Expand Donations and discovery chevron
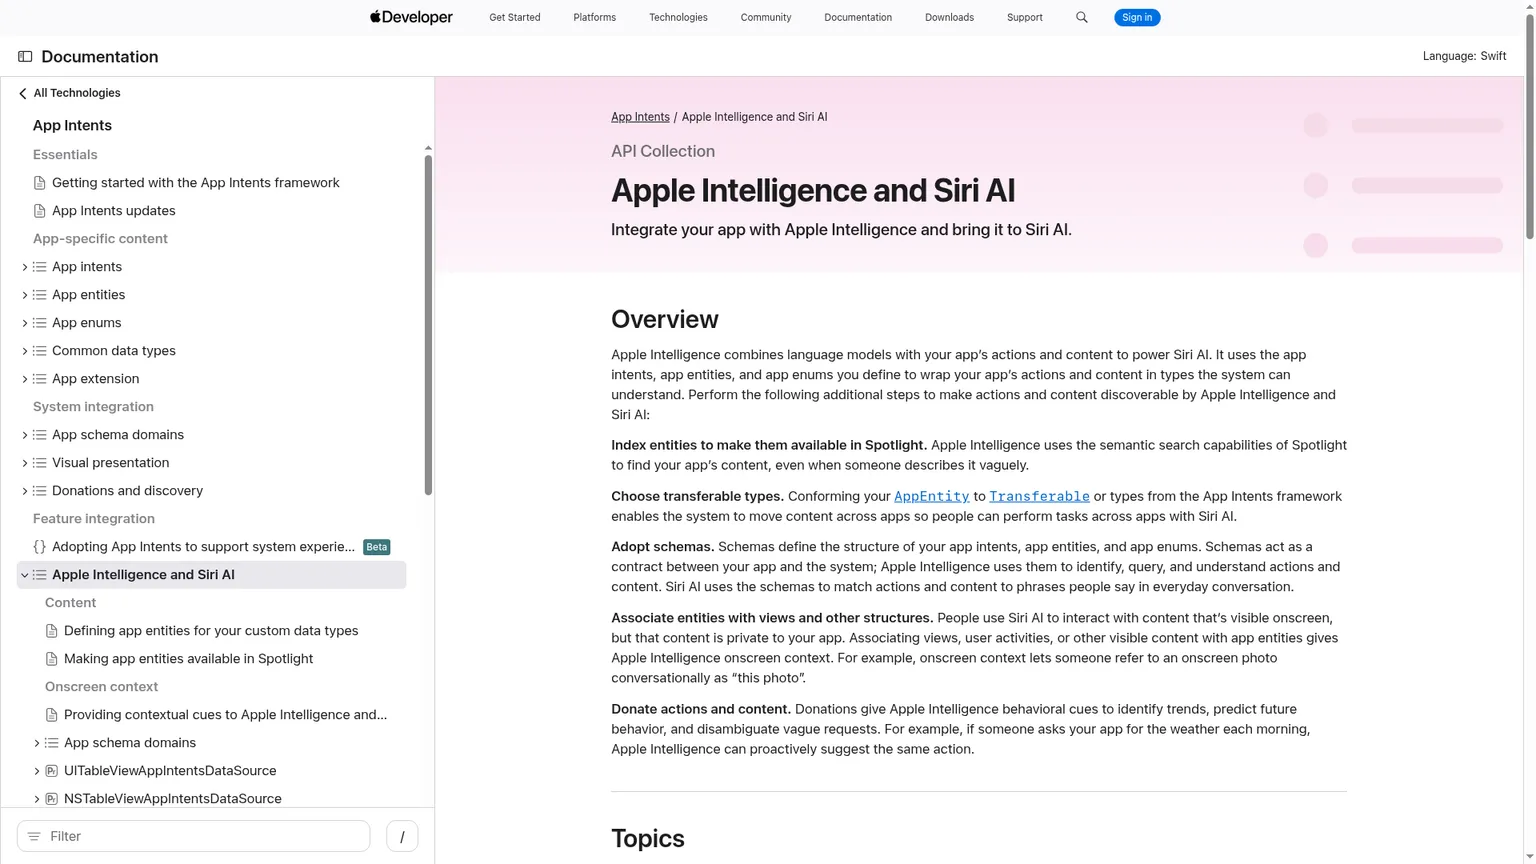 (x=25, y=491)
